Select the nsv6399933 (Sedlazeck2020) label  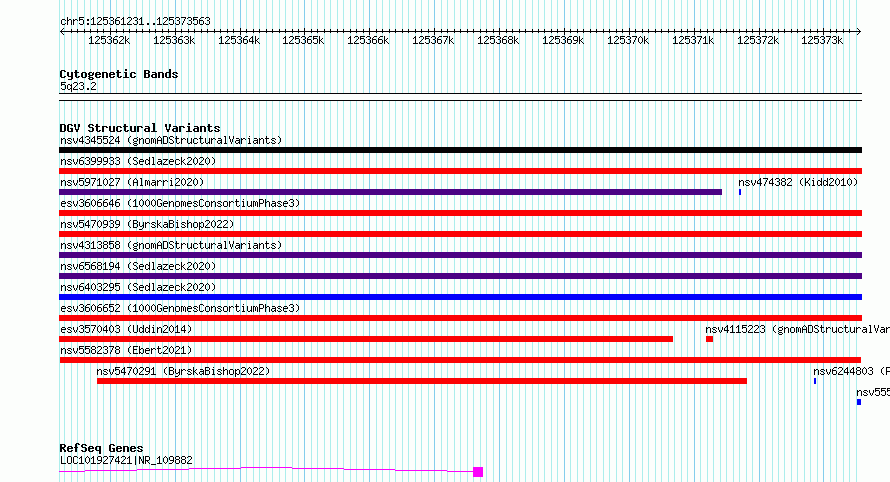pyautogui.click(x=138, y=161)
